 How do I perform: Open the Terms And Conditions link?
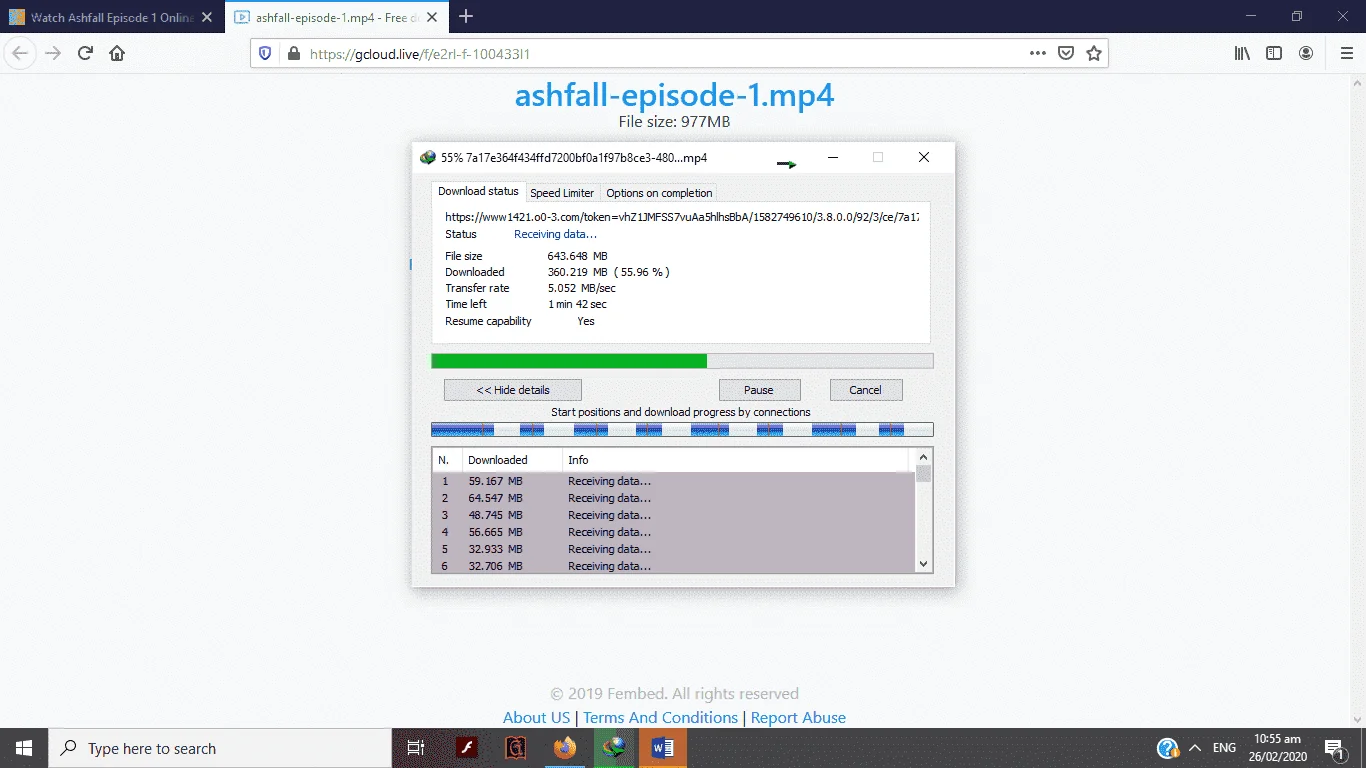click(660, 718)
